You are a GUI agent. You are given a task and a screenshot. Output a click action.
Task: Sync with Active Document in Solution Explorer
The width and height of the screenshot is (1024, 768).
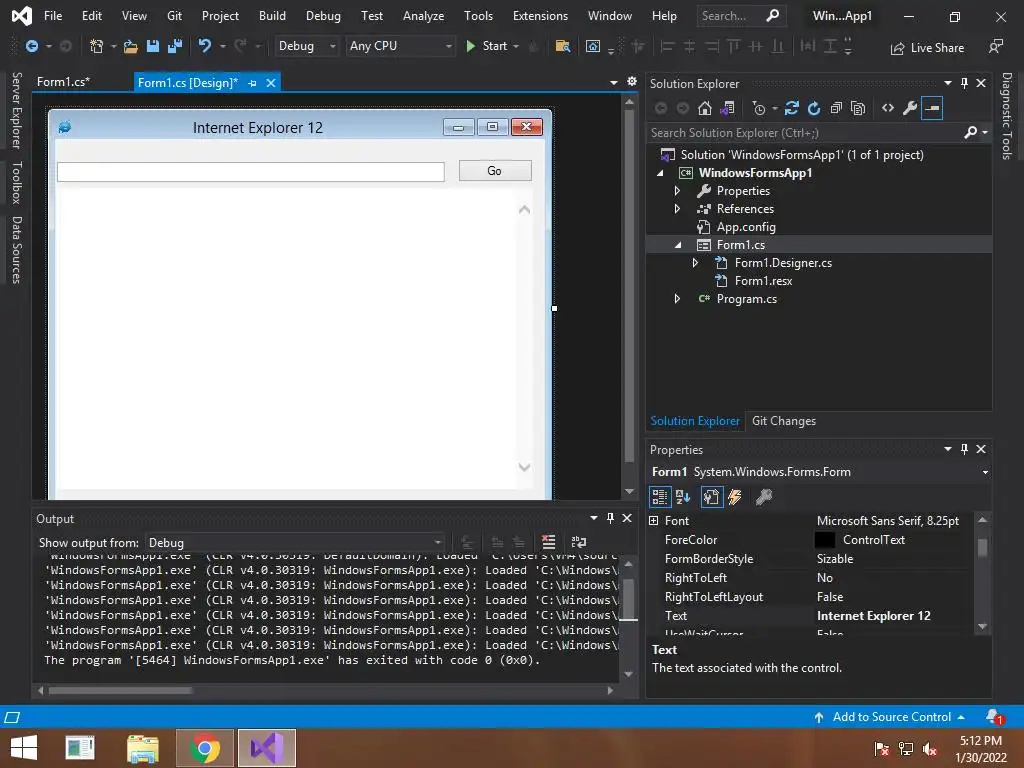coord(792,108)
